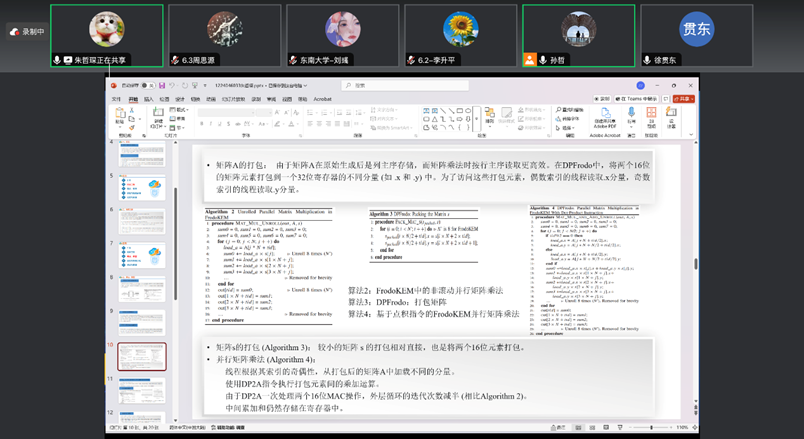This screenshot has width=804, height=439.
Task: Click the recording cloud indicator icon
Action: [14, 32]
